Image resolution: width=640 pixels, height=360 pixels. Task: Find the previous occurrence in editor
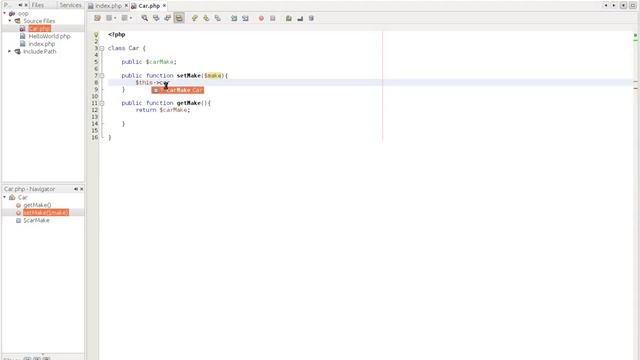click(156, 18)
